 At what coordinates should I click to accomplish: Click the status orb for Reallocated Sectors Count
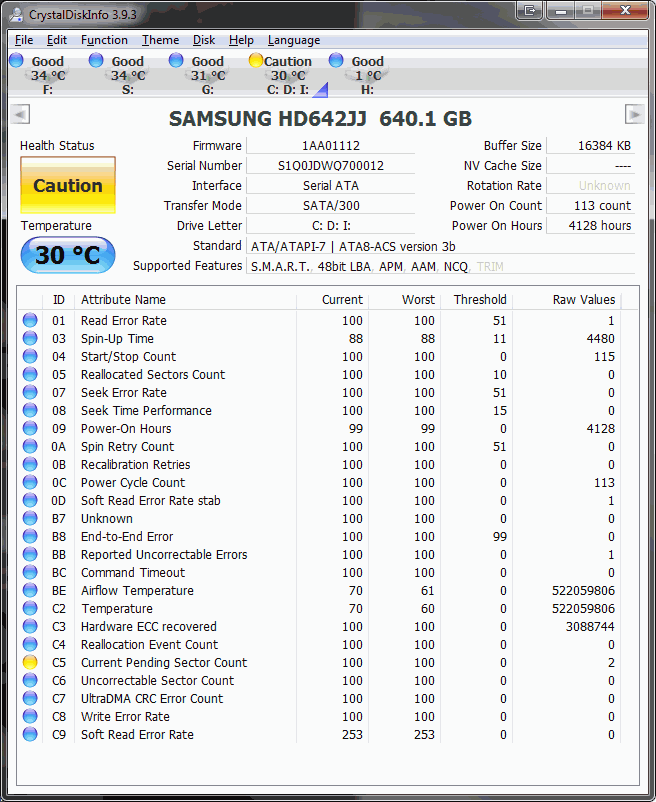pos(30,374)
